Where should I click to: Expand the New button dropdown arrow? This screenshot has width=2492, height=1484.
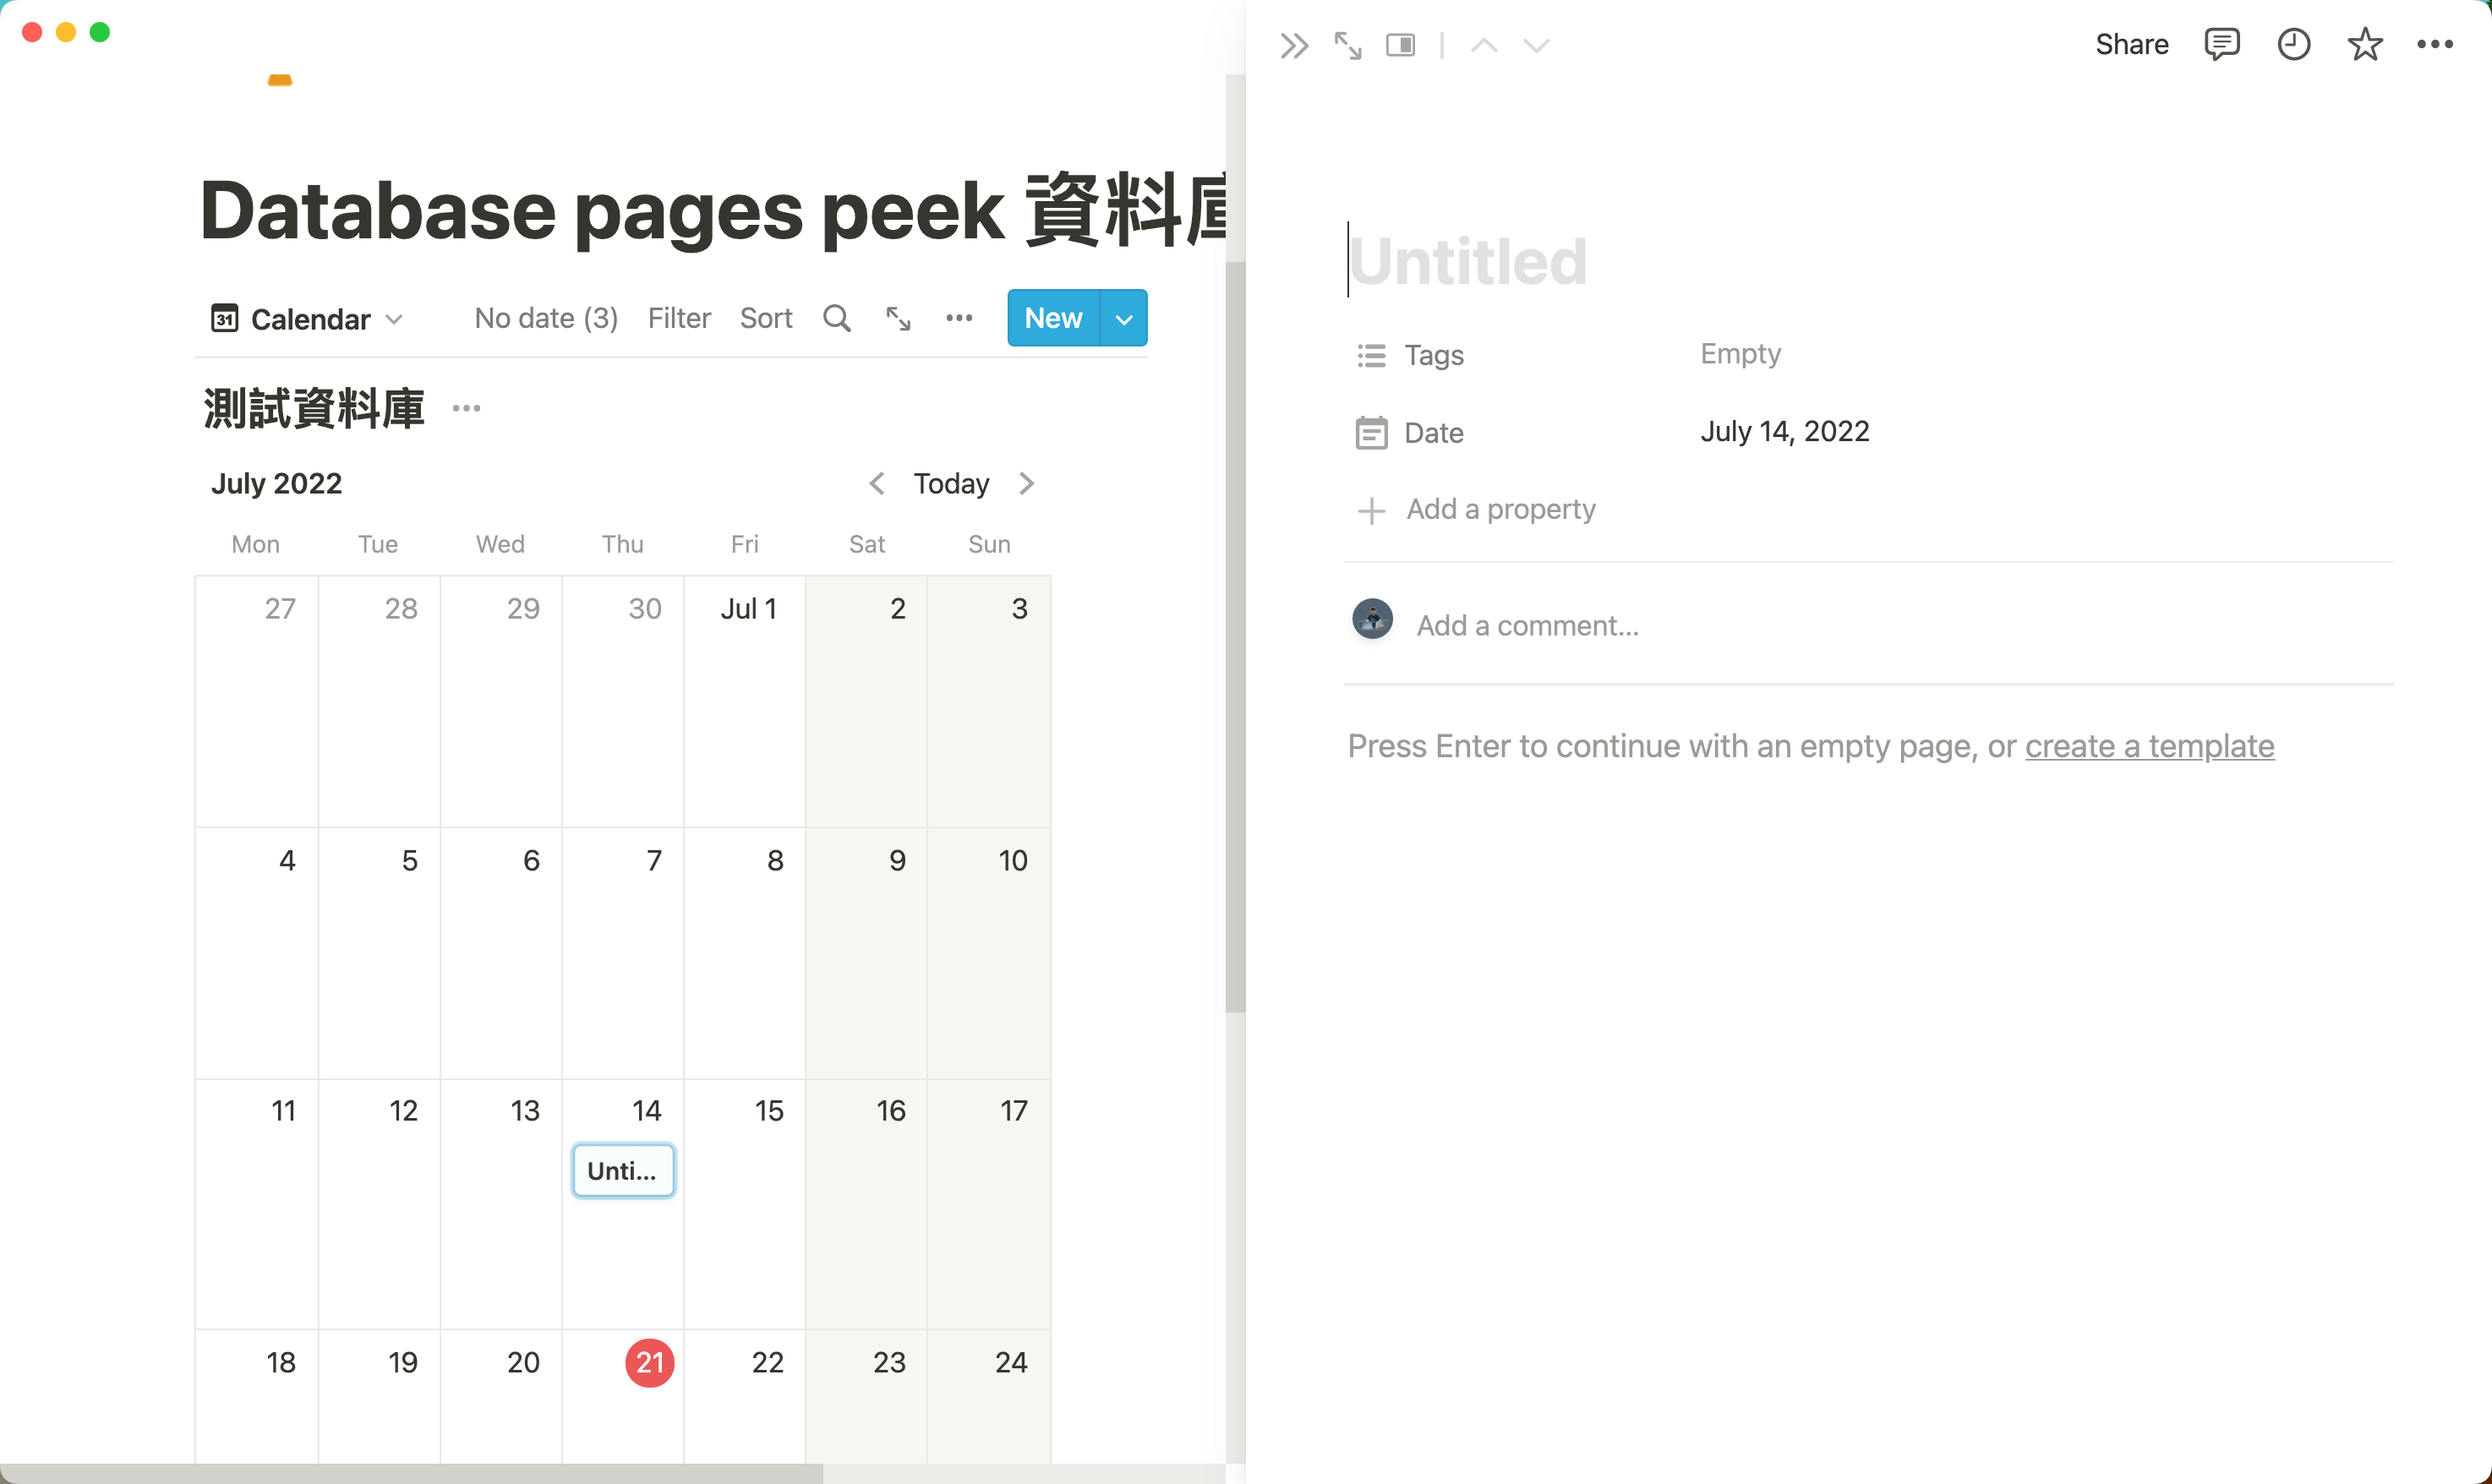point(1124,318)
